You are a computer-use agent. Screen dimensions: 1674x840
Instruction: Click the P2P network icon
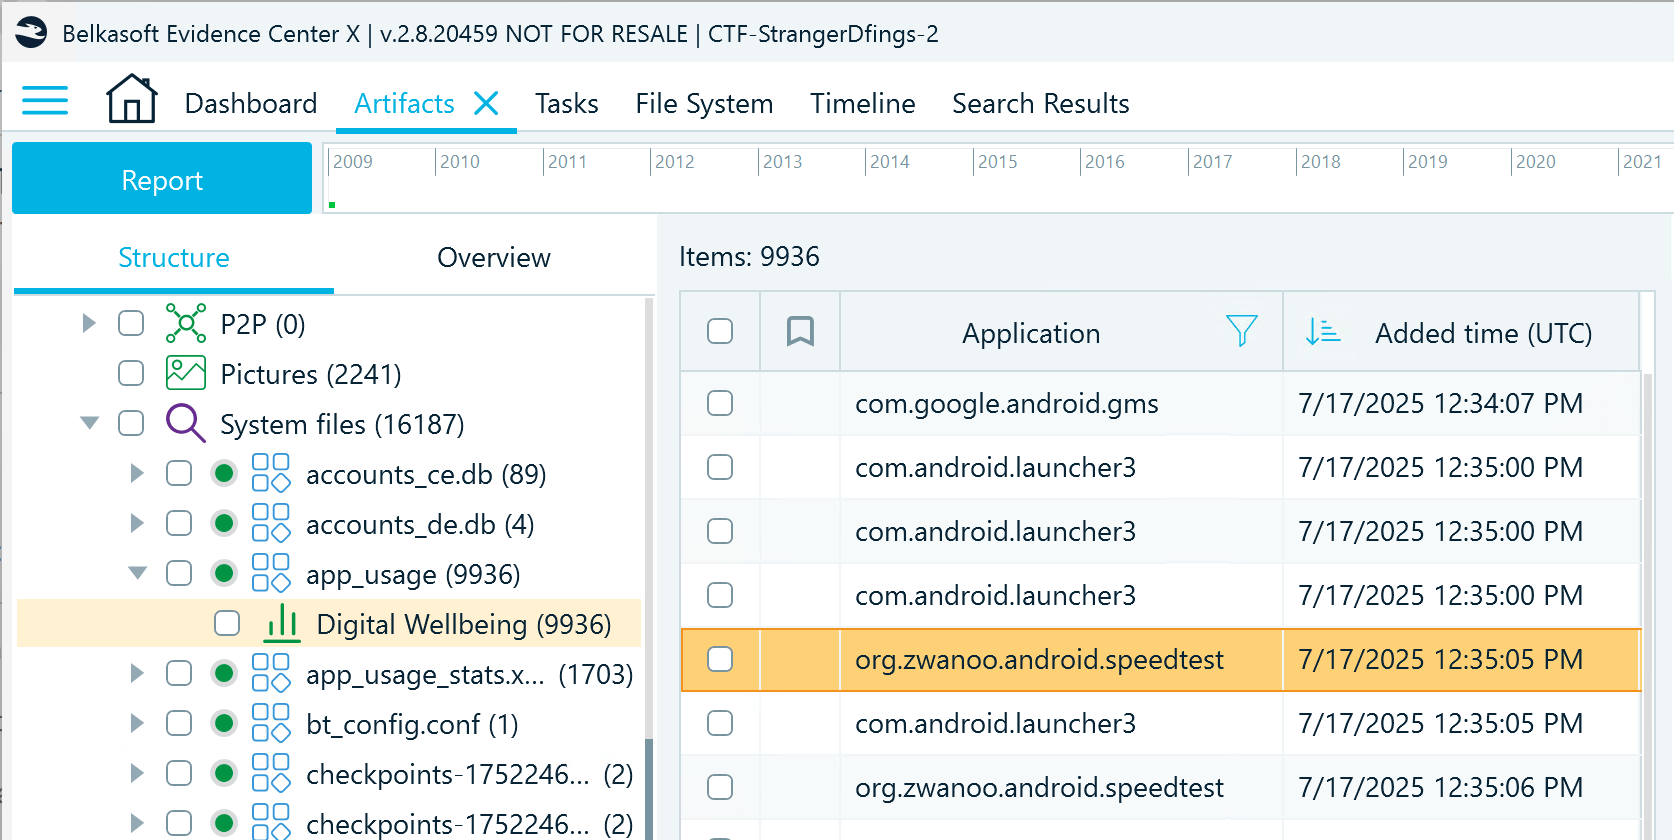[186, 323]
